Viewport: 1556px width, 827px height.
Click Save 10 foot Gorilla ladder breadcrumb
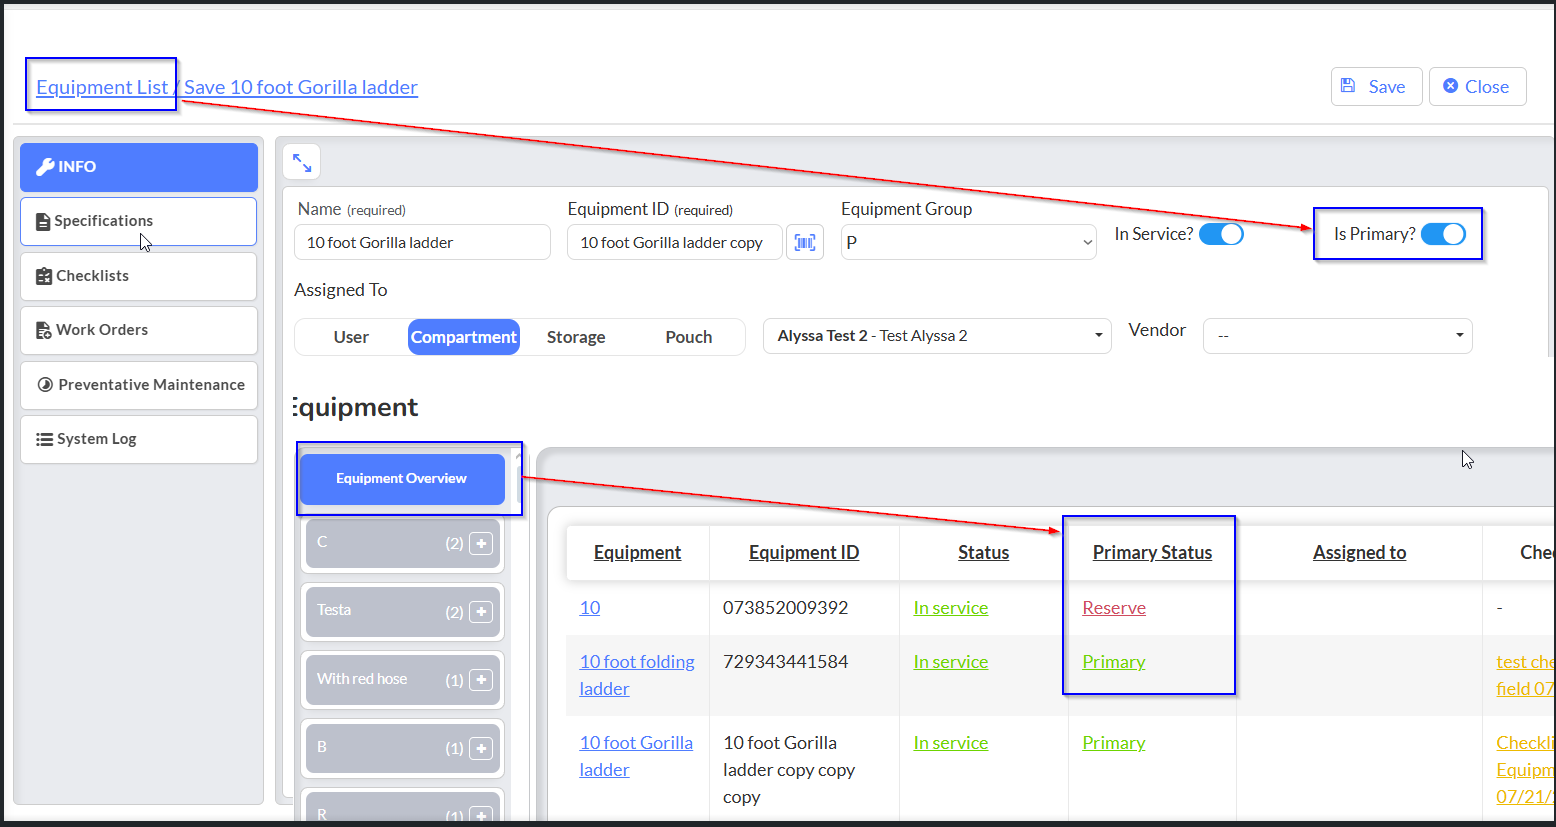click(x=301, y=87)
